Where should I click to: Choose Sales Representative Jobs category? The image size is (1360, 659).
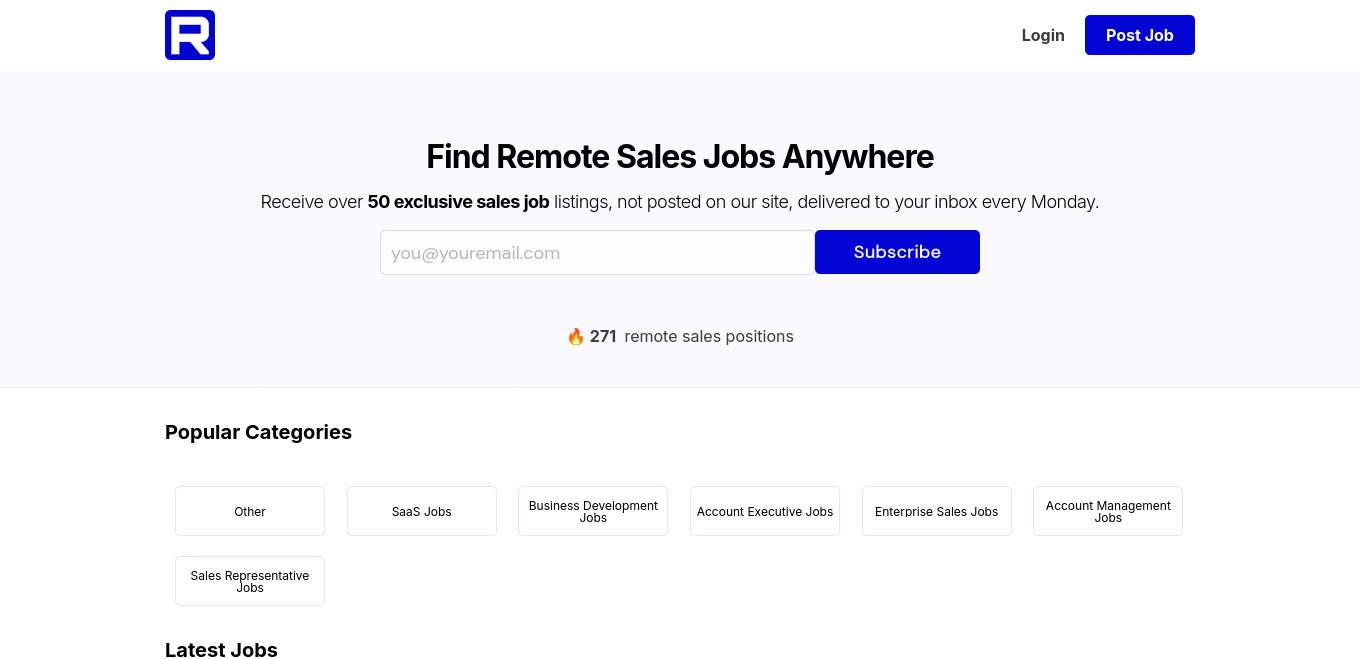click(250, 581)
